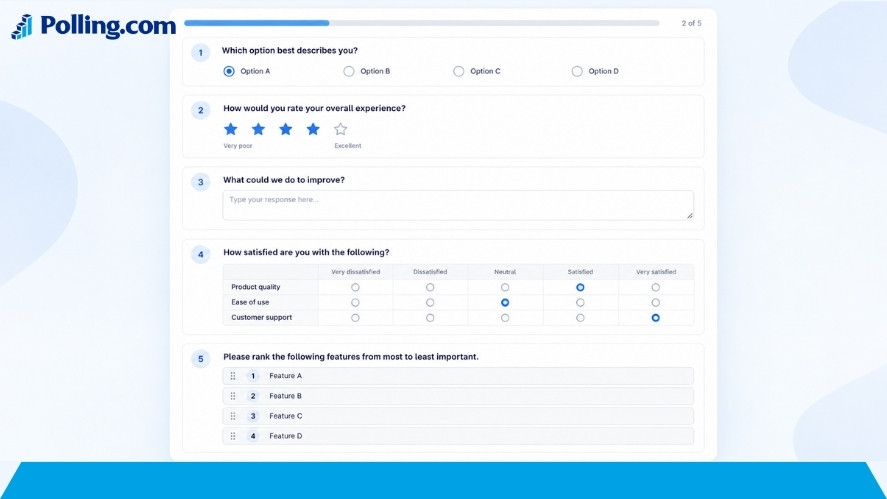Click the Feature D ranking row
This screenshot has height=499, width=887.
click(458, 436)
